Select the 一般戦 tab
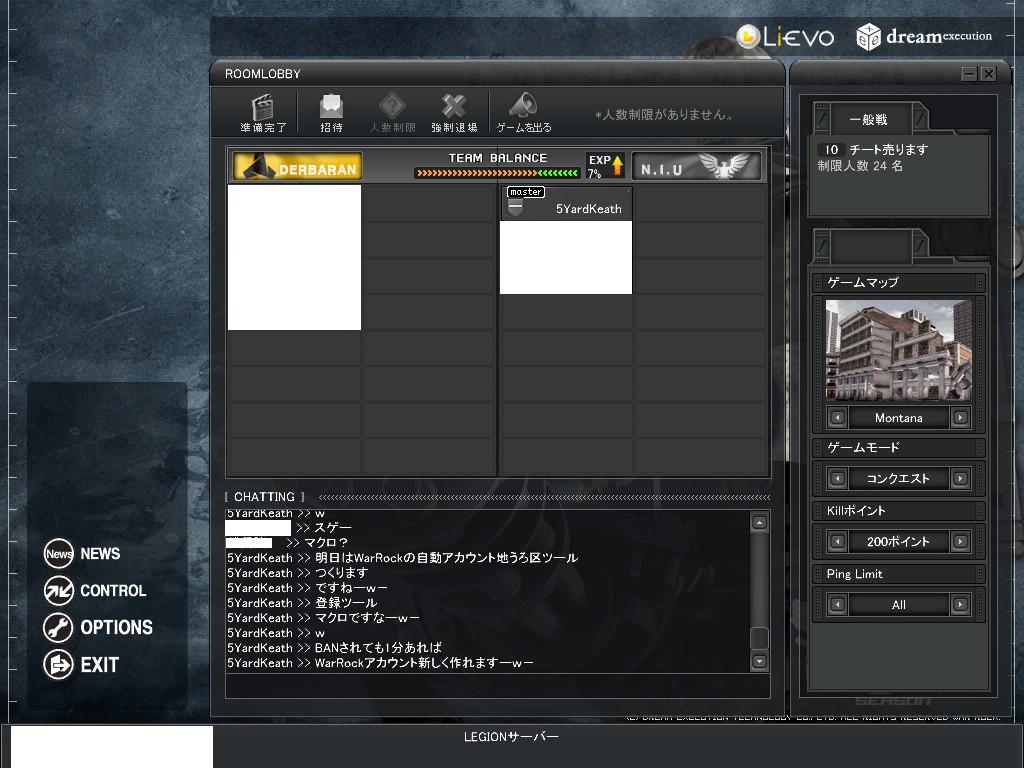Image resolution: width=1024 pixels, height=768 pixels. coord(868,120)
